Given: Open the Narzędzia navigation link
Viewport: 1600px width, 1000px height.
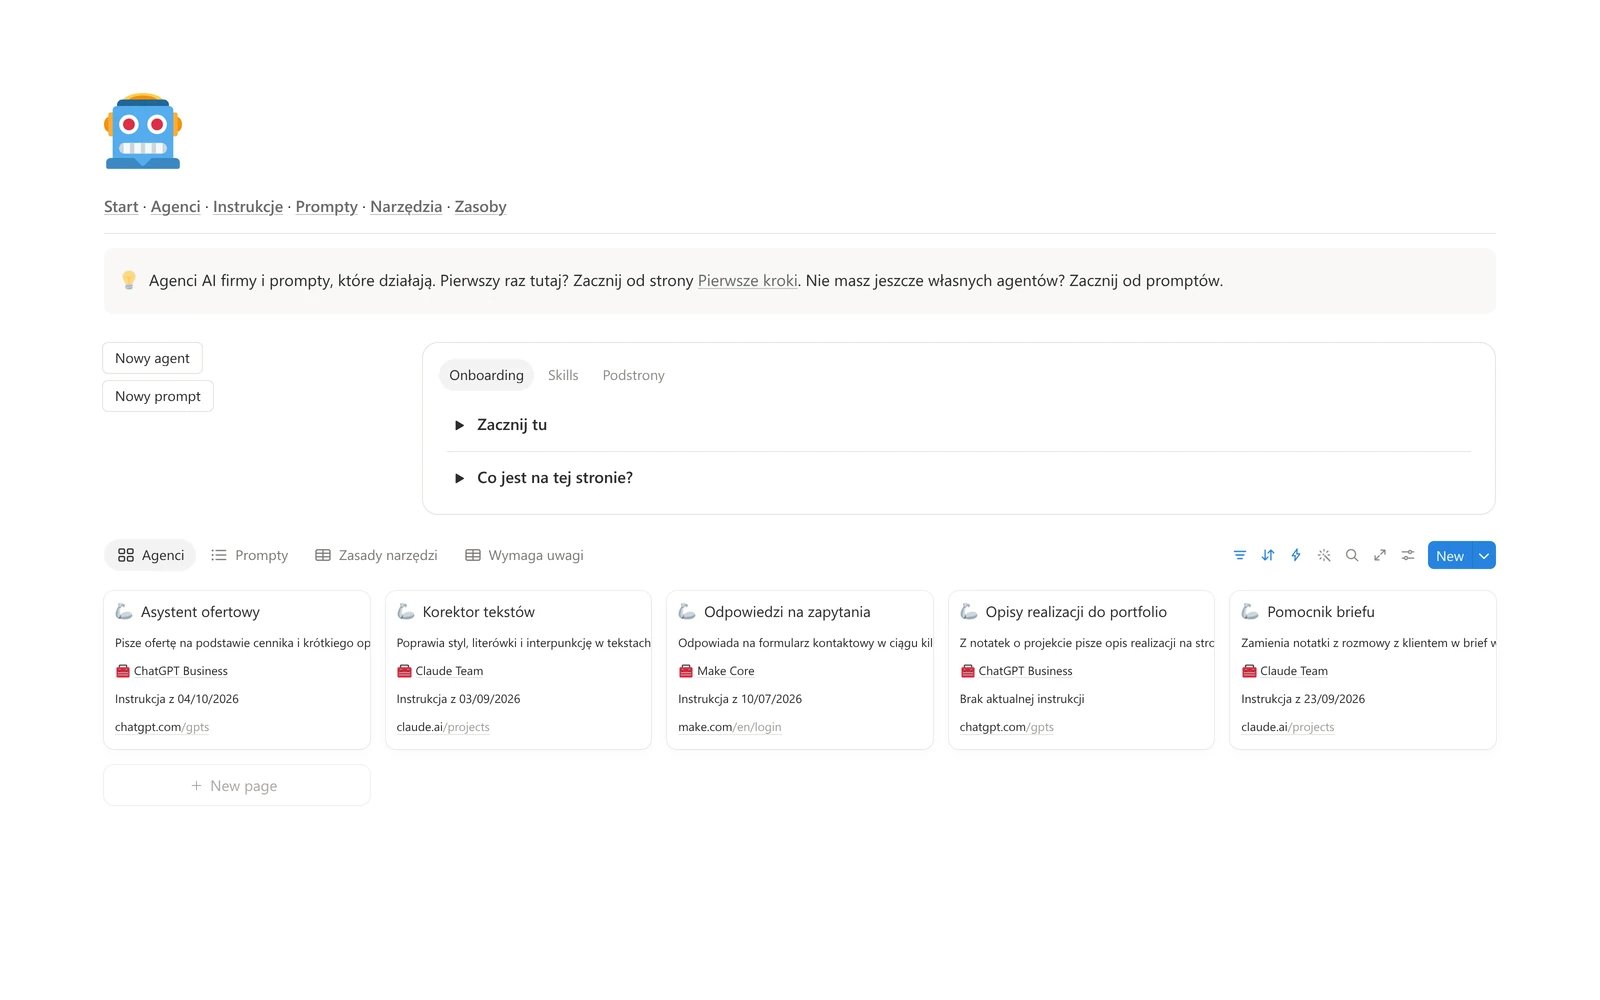Looking at the screenshot, I should point(406,207).
